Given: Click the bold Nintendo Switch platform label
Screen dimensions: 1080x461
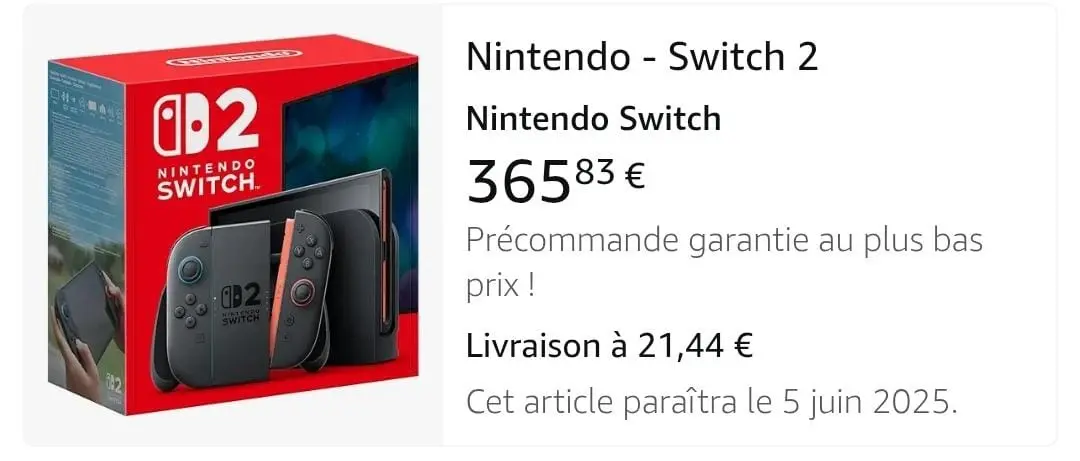Looking at the screenshot, I should 593,119.
